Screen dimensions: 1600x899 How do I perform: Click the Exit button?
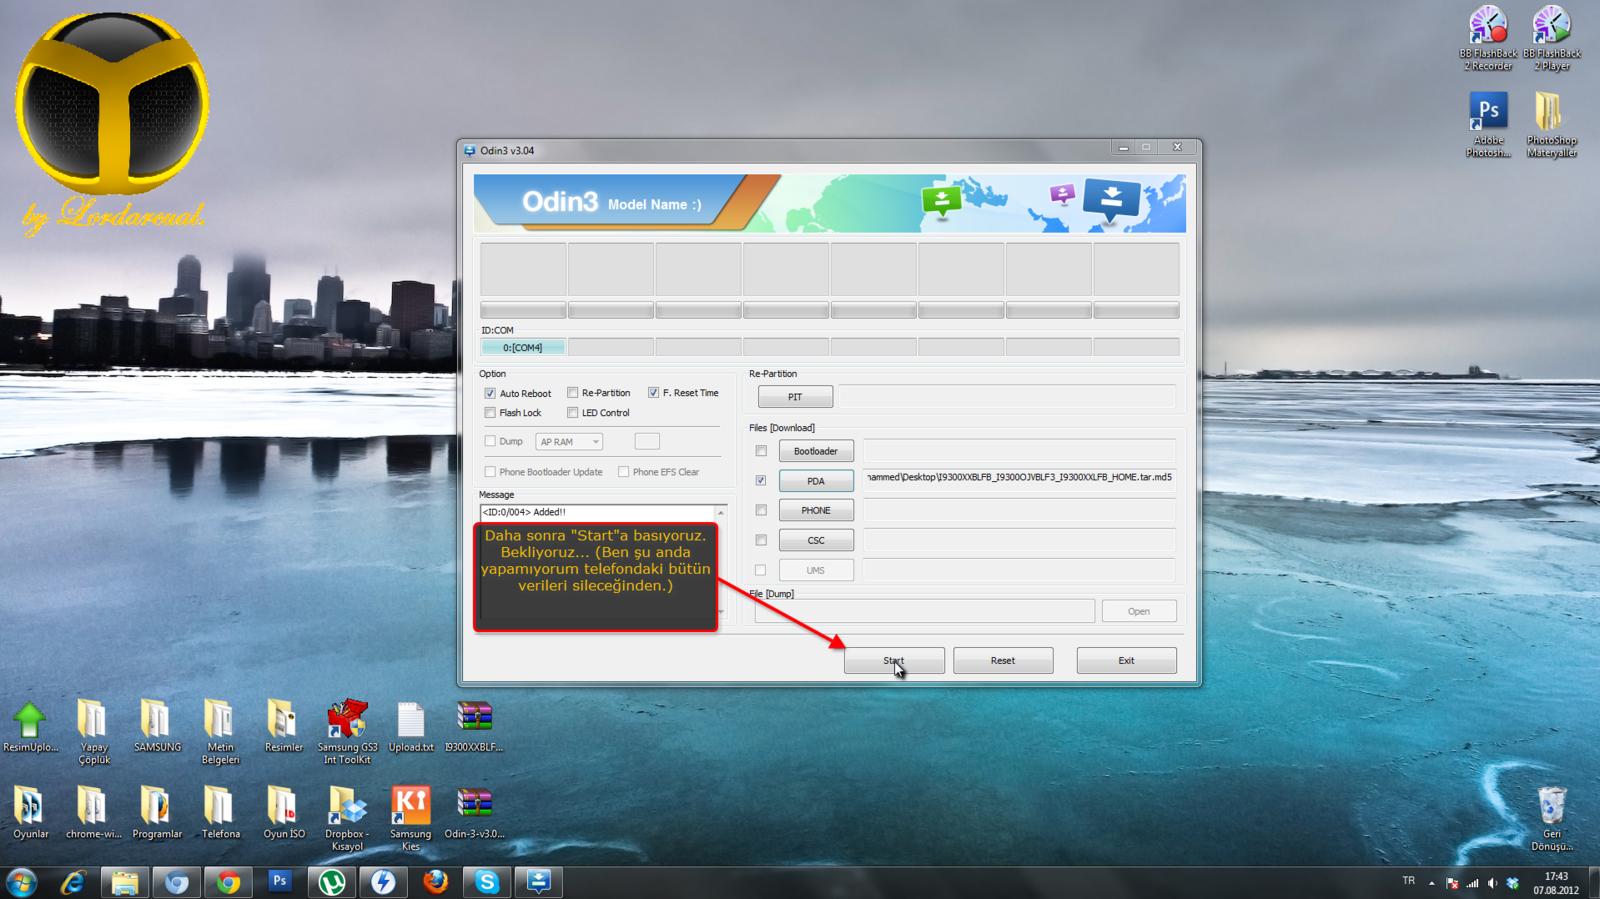point(1126,660)
